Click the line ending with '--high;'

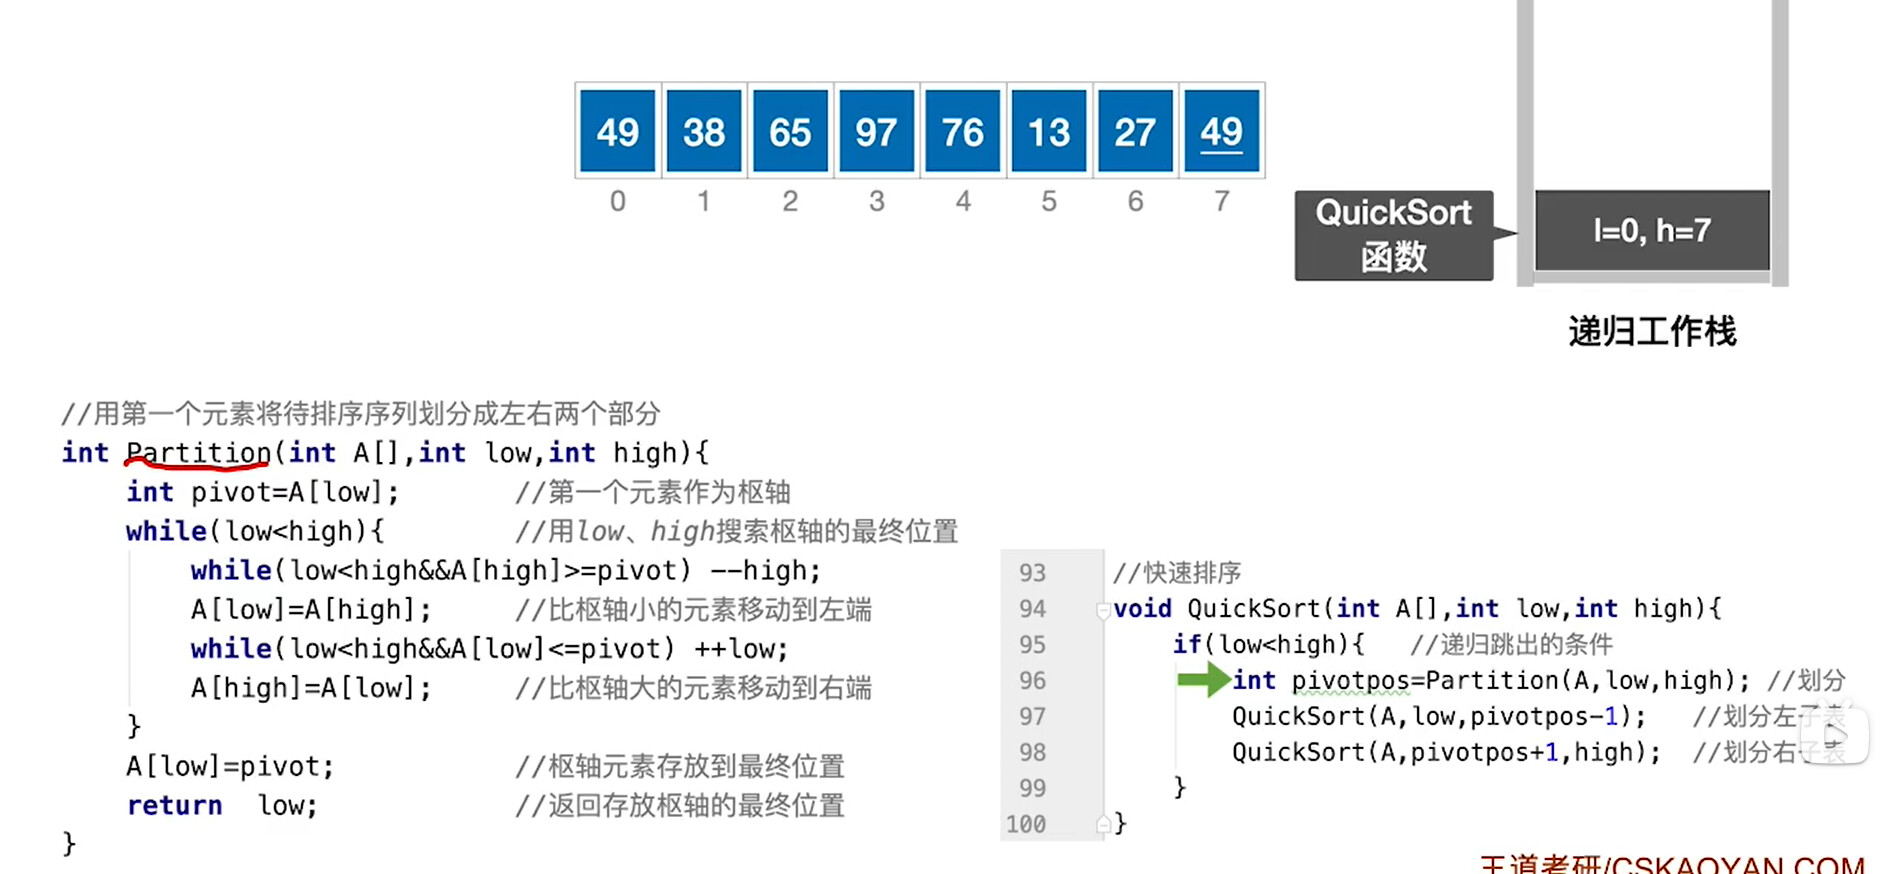coord(506,570)
